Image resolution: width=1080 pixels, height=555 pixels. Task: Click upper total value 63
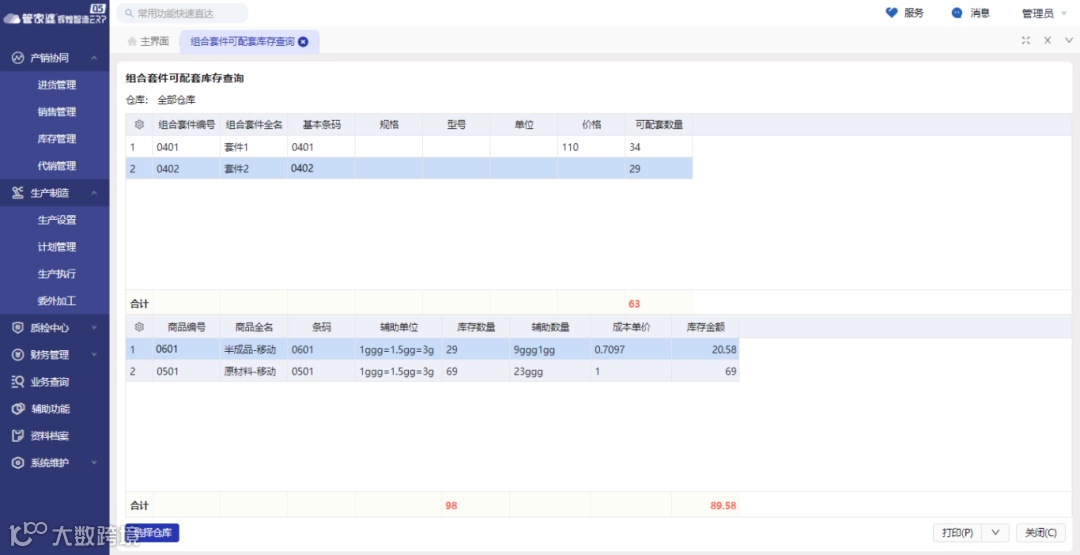pyautogui.click(x=634, y=304)
